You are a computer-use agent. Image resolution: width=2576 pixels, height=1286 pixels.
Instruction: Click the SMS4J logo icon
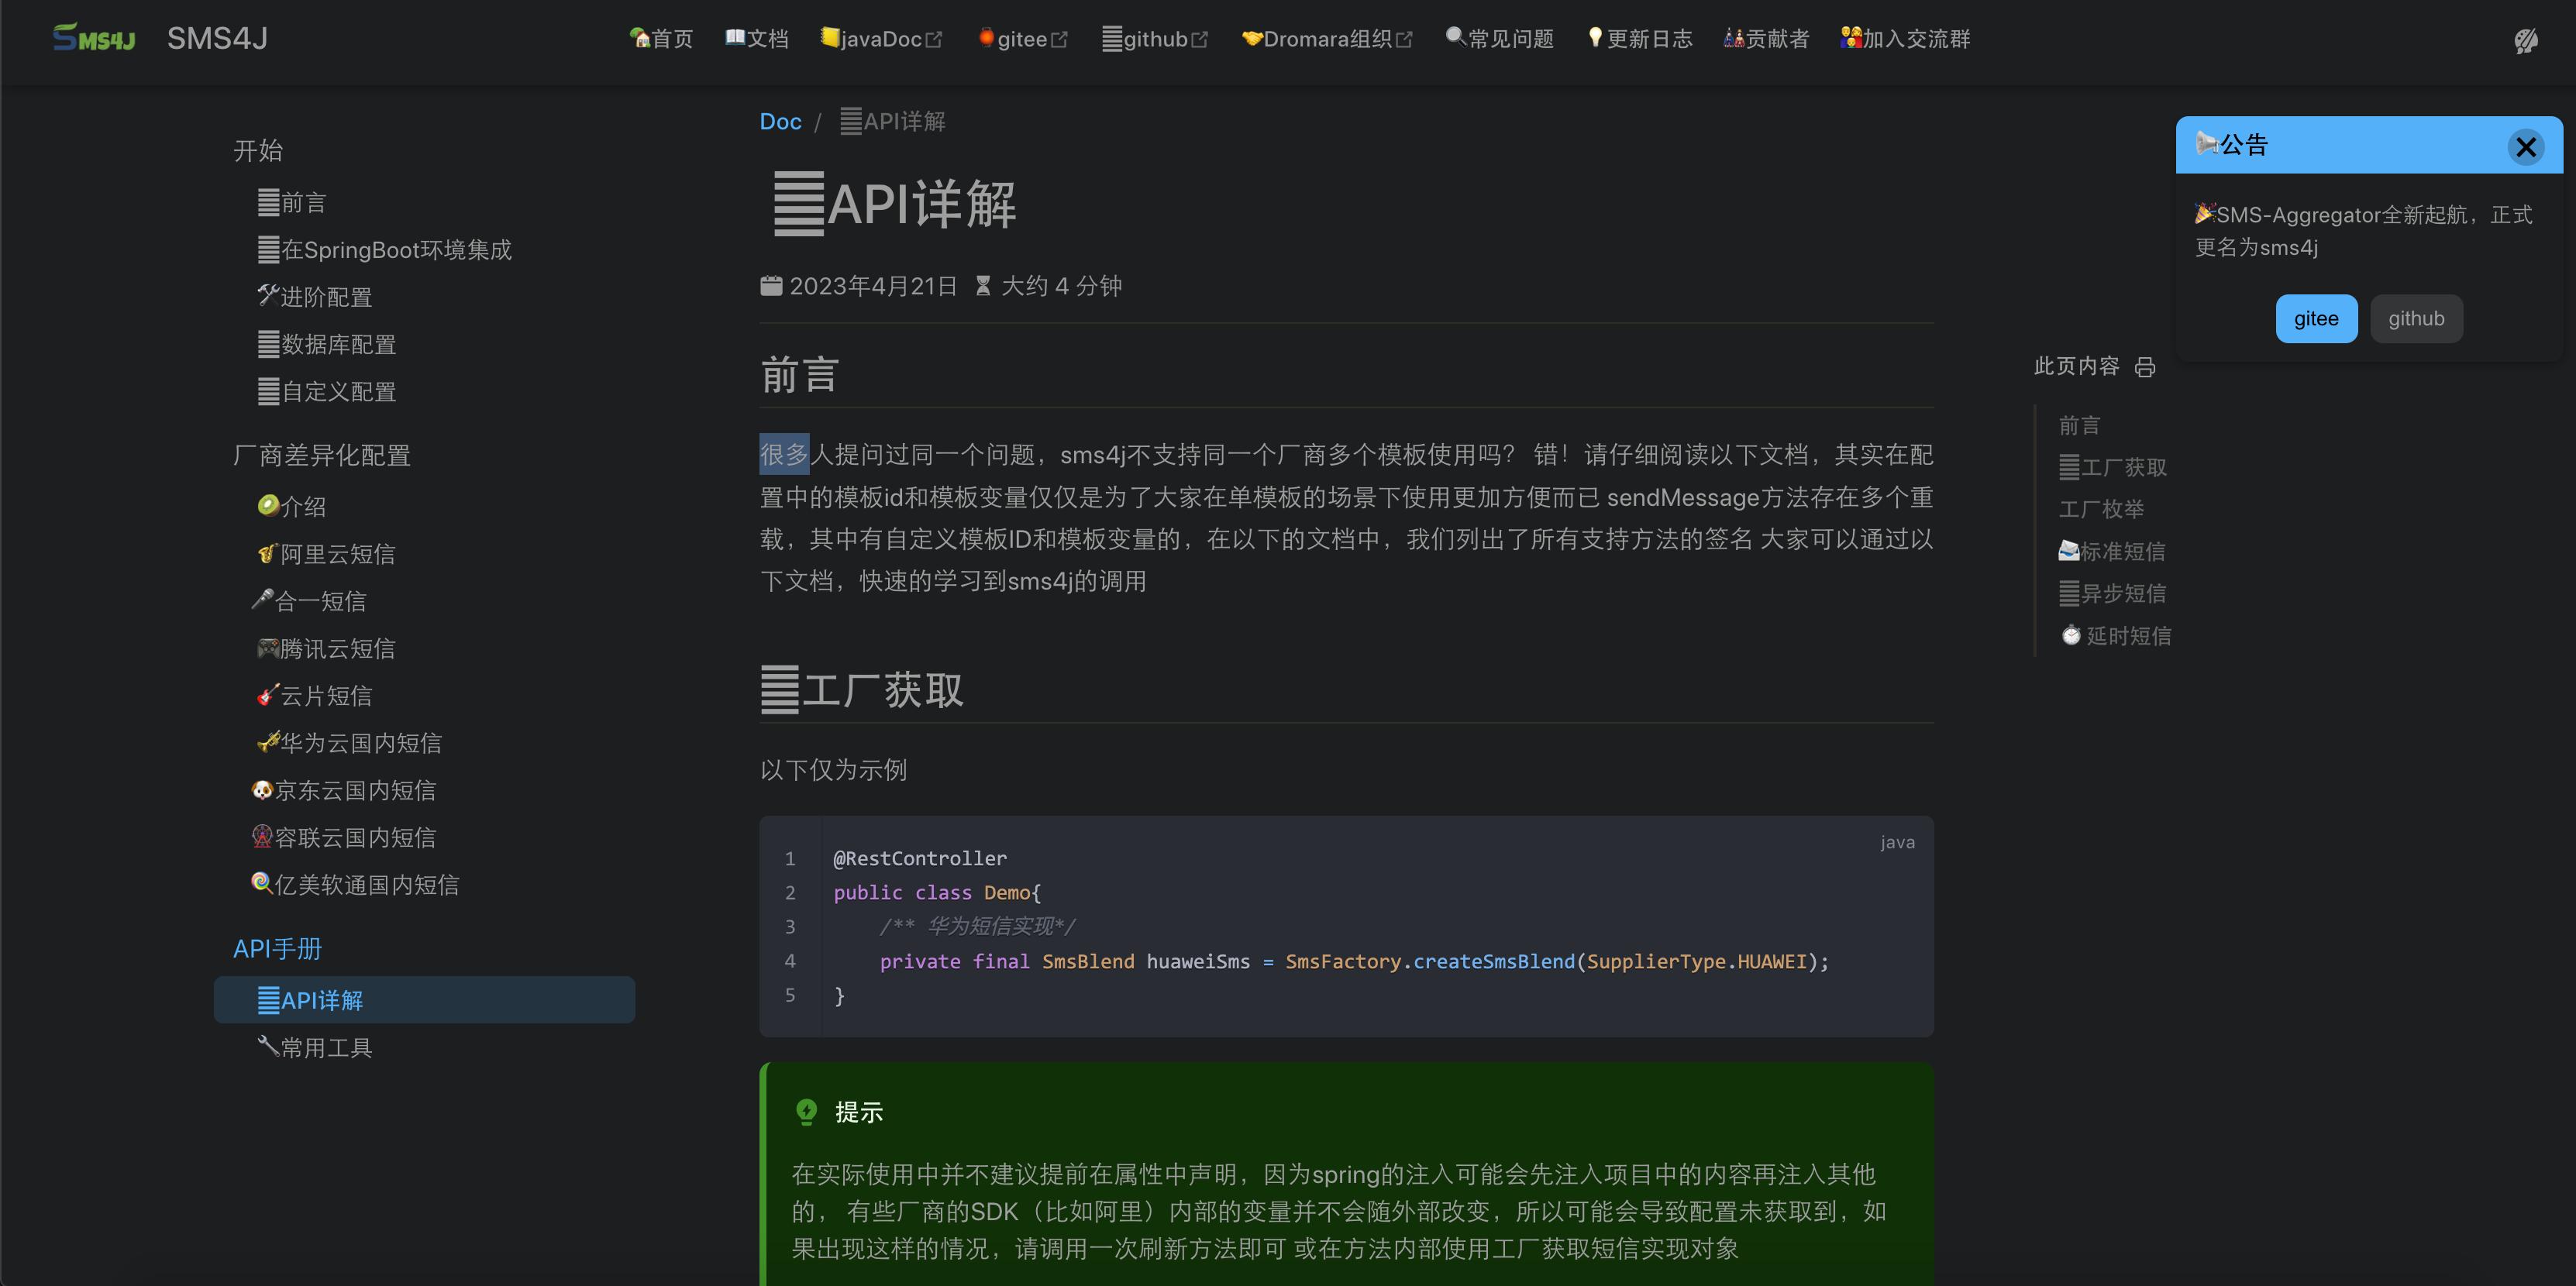[93, 38]
